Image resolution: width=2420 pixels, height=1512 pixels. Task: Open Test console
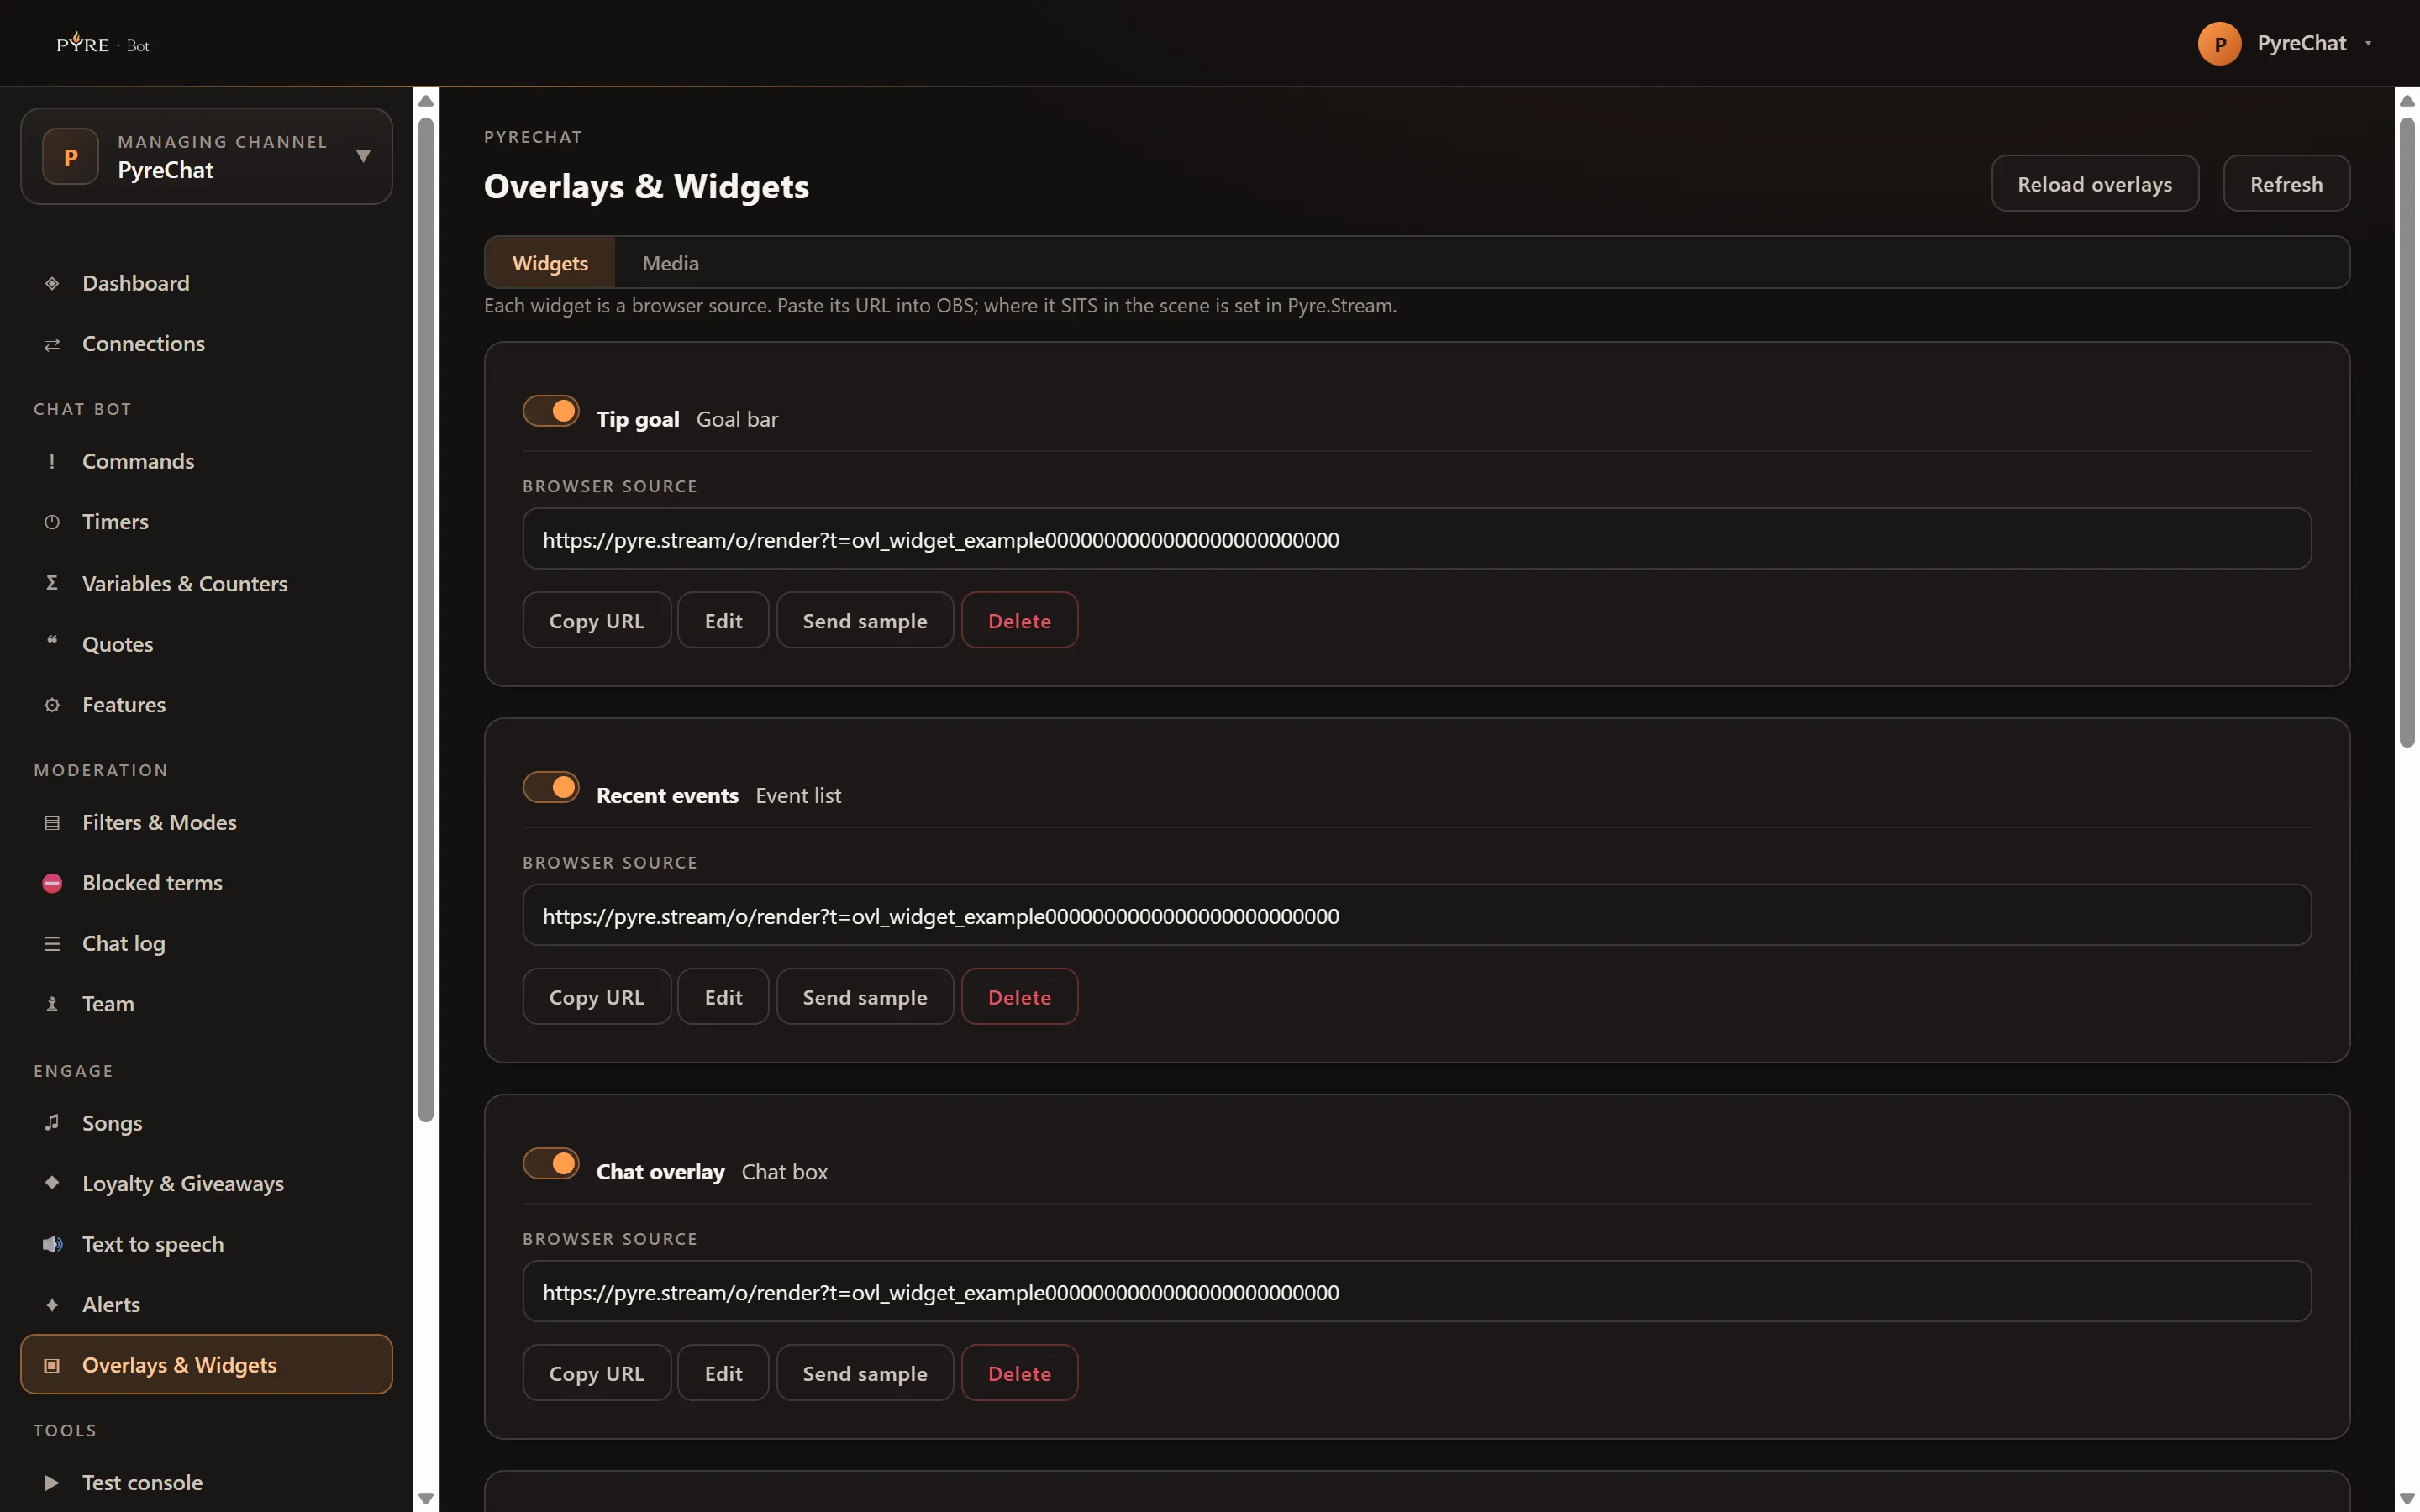click(206, 1483)
